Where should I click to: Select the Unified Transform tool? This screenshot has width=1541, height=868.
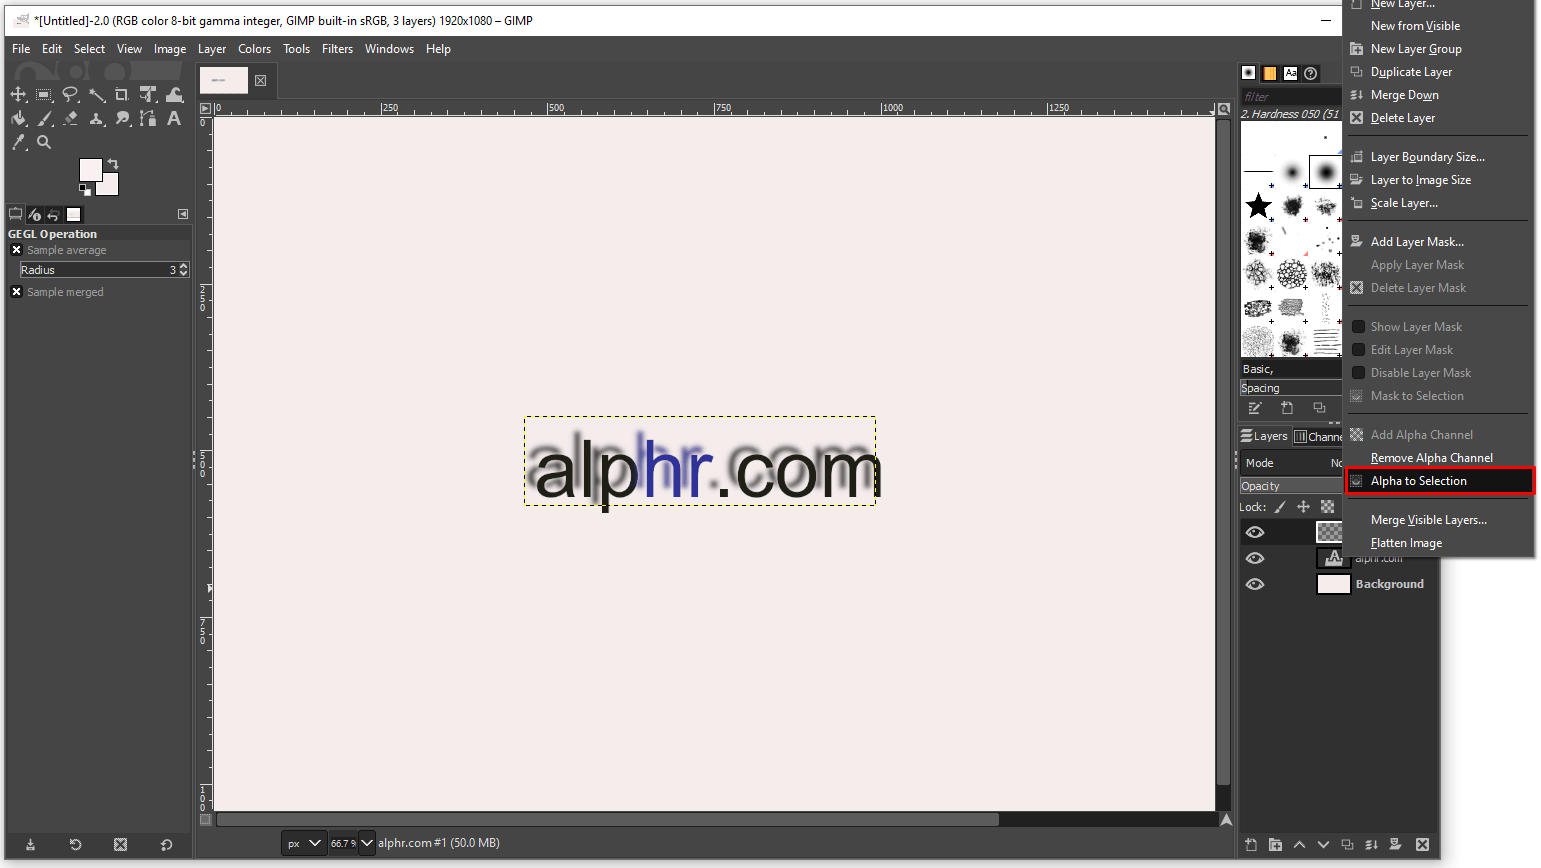pos(148,95)
